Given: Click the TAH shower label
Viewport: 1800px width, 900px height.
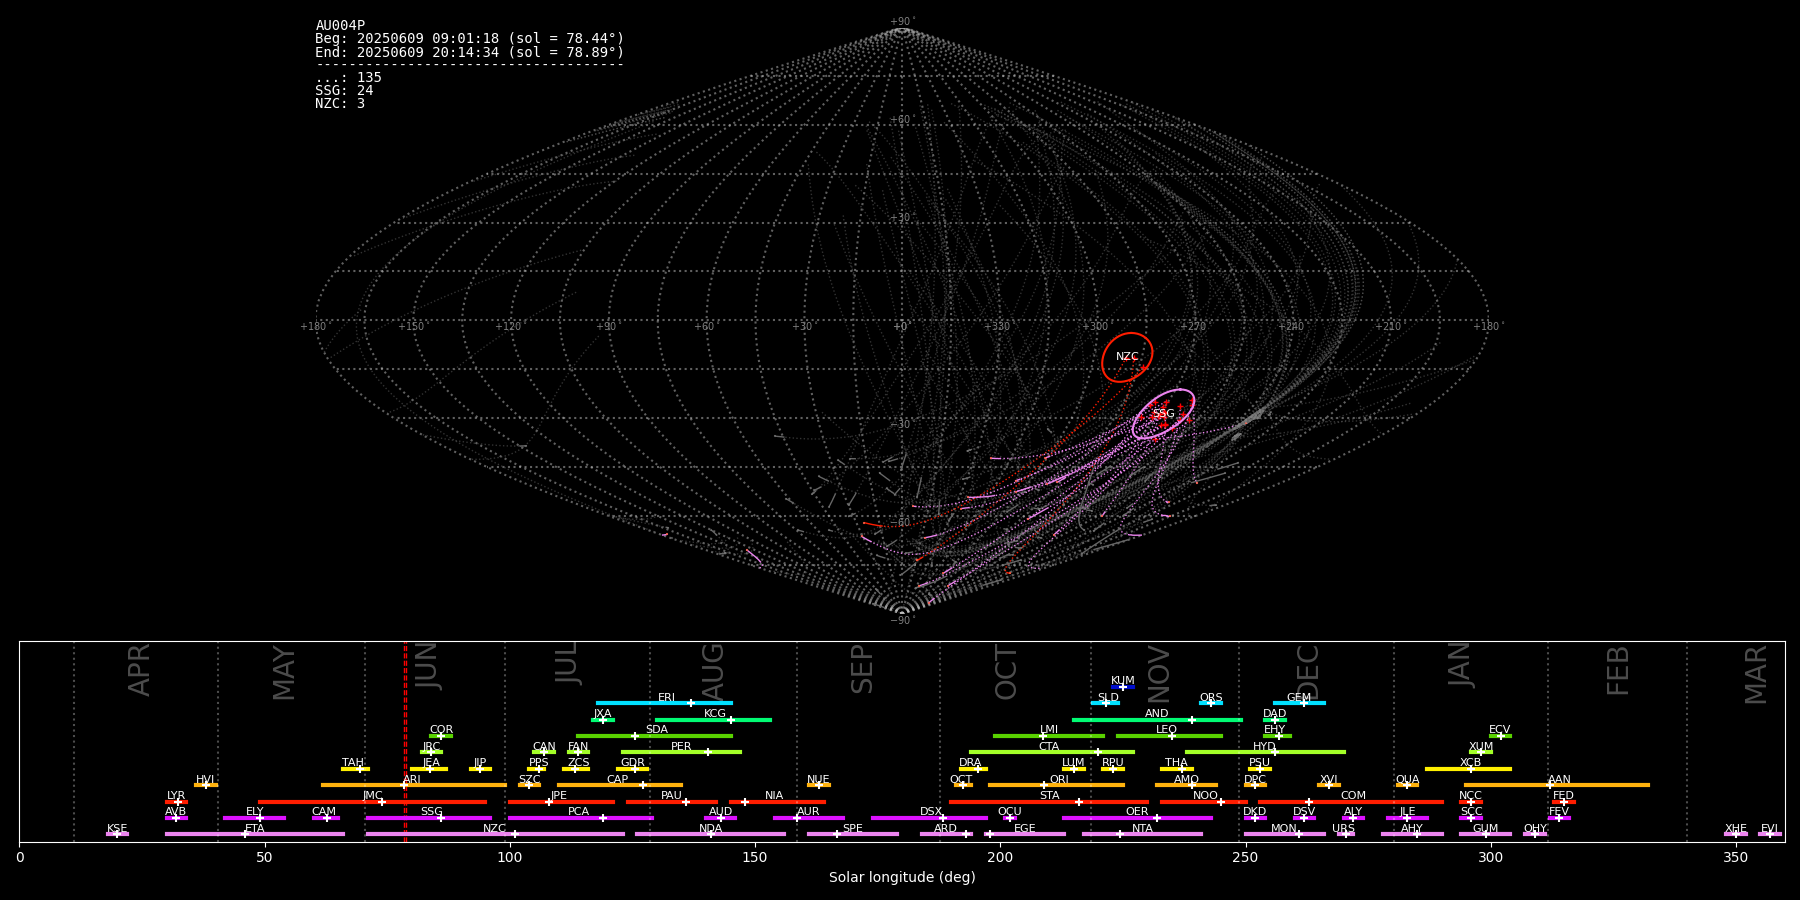Looking at the screenshot, I should pos(353,763).
